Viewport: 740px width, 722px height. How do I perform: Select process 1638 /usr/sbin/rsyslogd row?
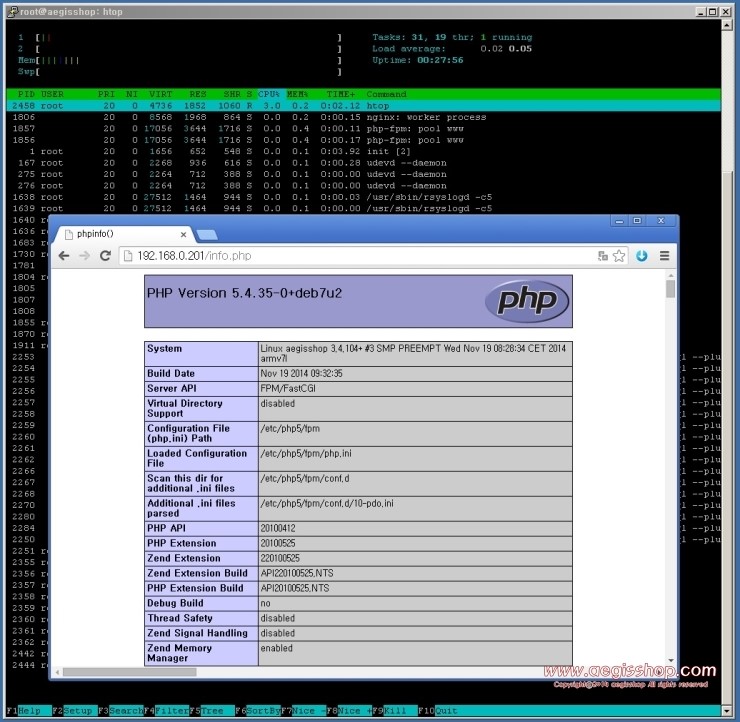click(x=363, y=197)
